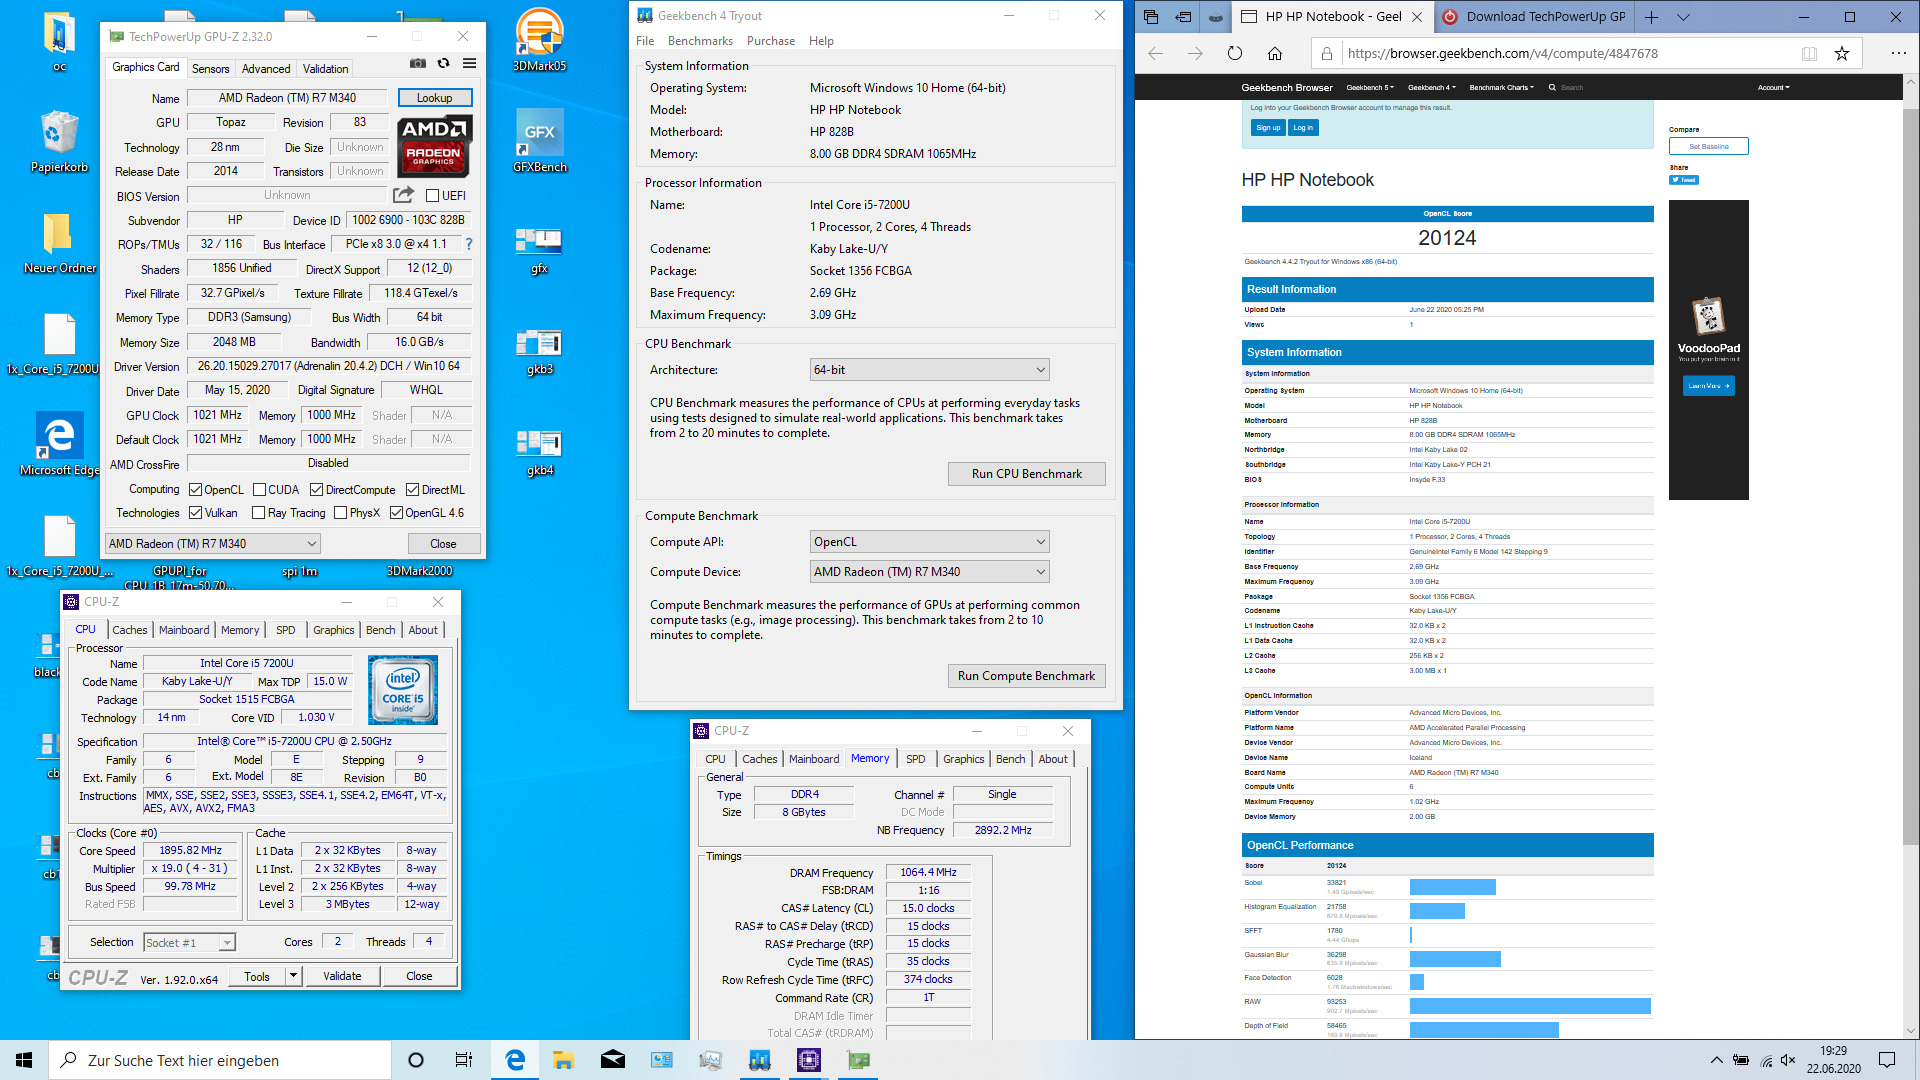This screenshot has height=1080, width=1920.
Task: Open the GFXBench desktop shortcut
Action: point(539,140)
